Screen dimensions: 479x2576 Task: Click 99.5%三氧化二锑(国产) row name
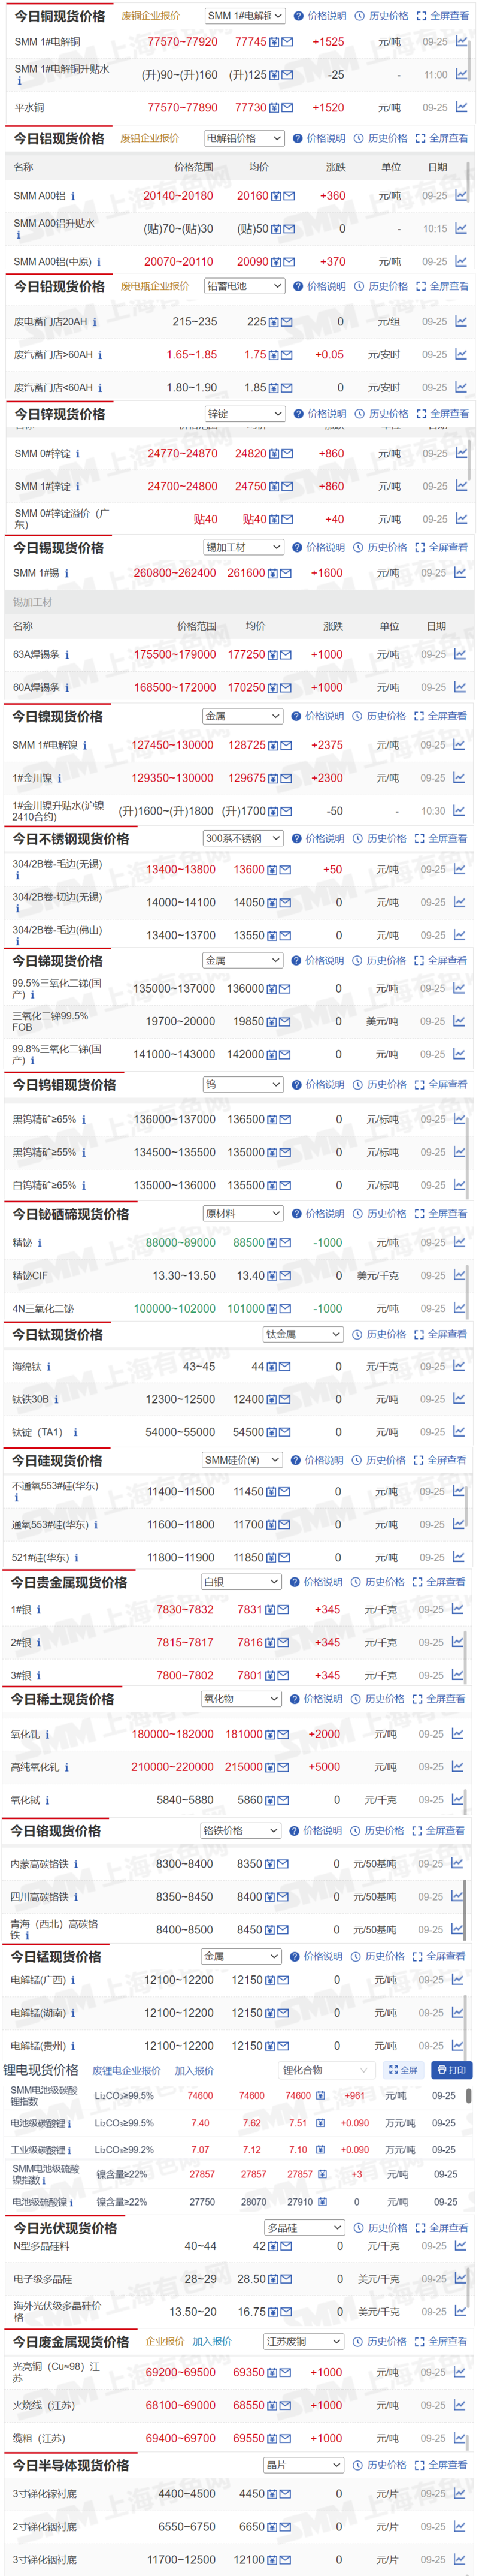(56, 988)
